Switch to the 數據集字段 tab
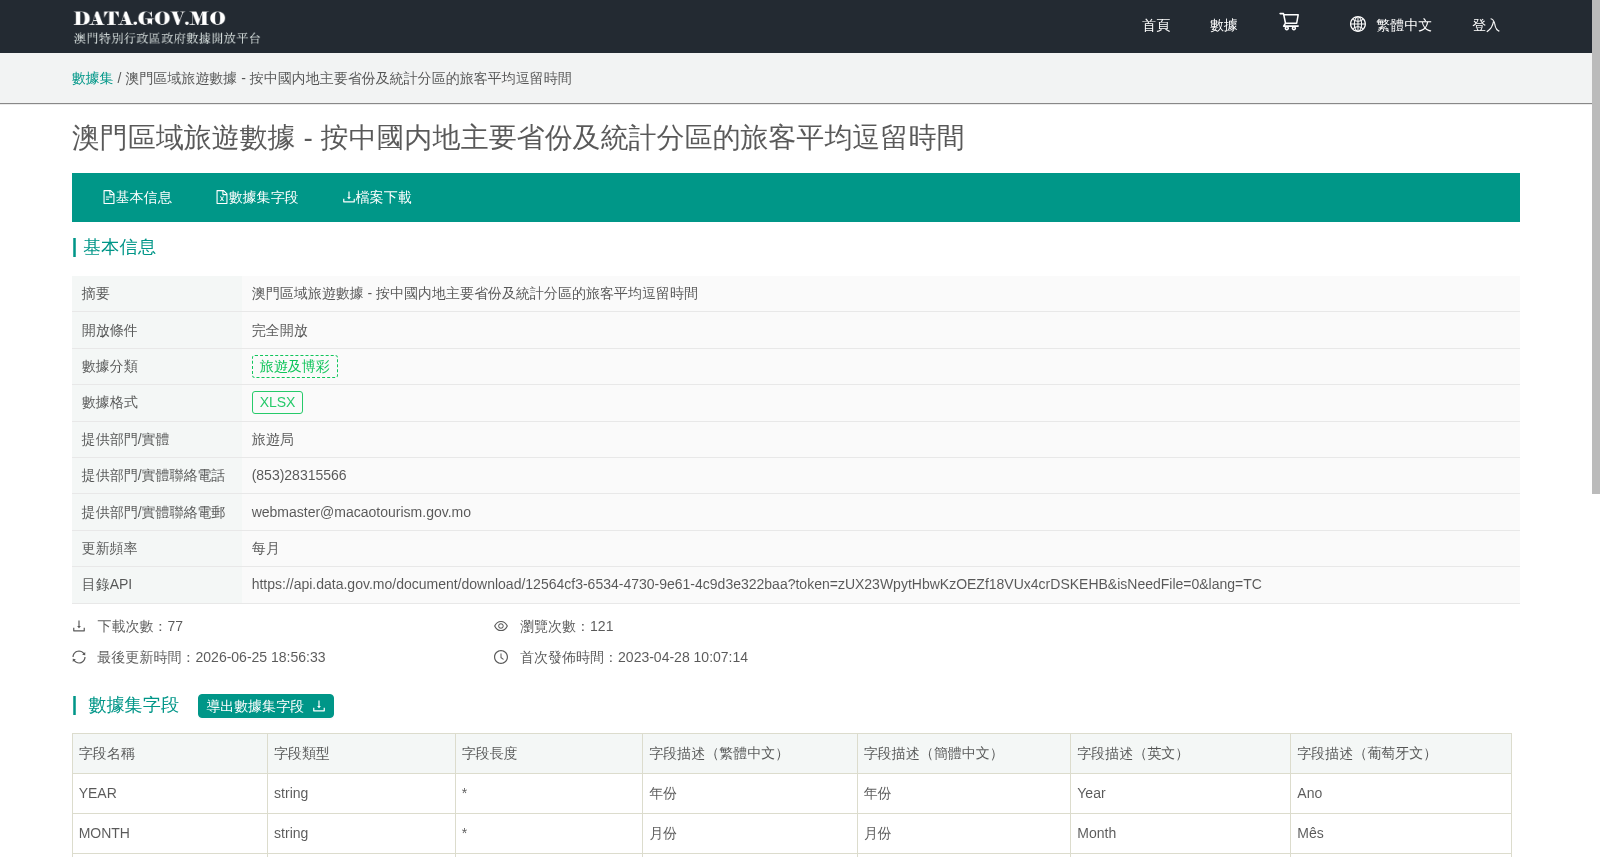 pyautogui.click(x=257, y=197)
